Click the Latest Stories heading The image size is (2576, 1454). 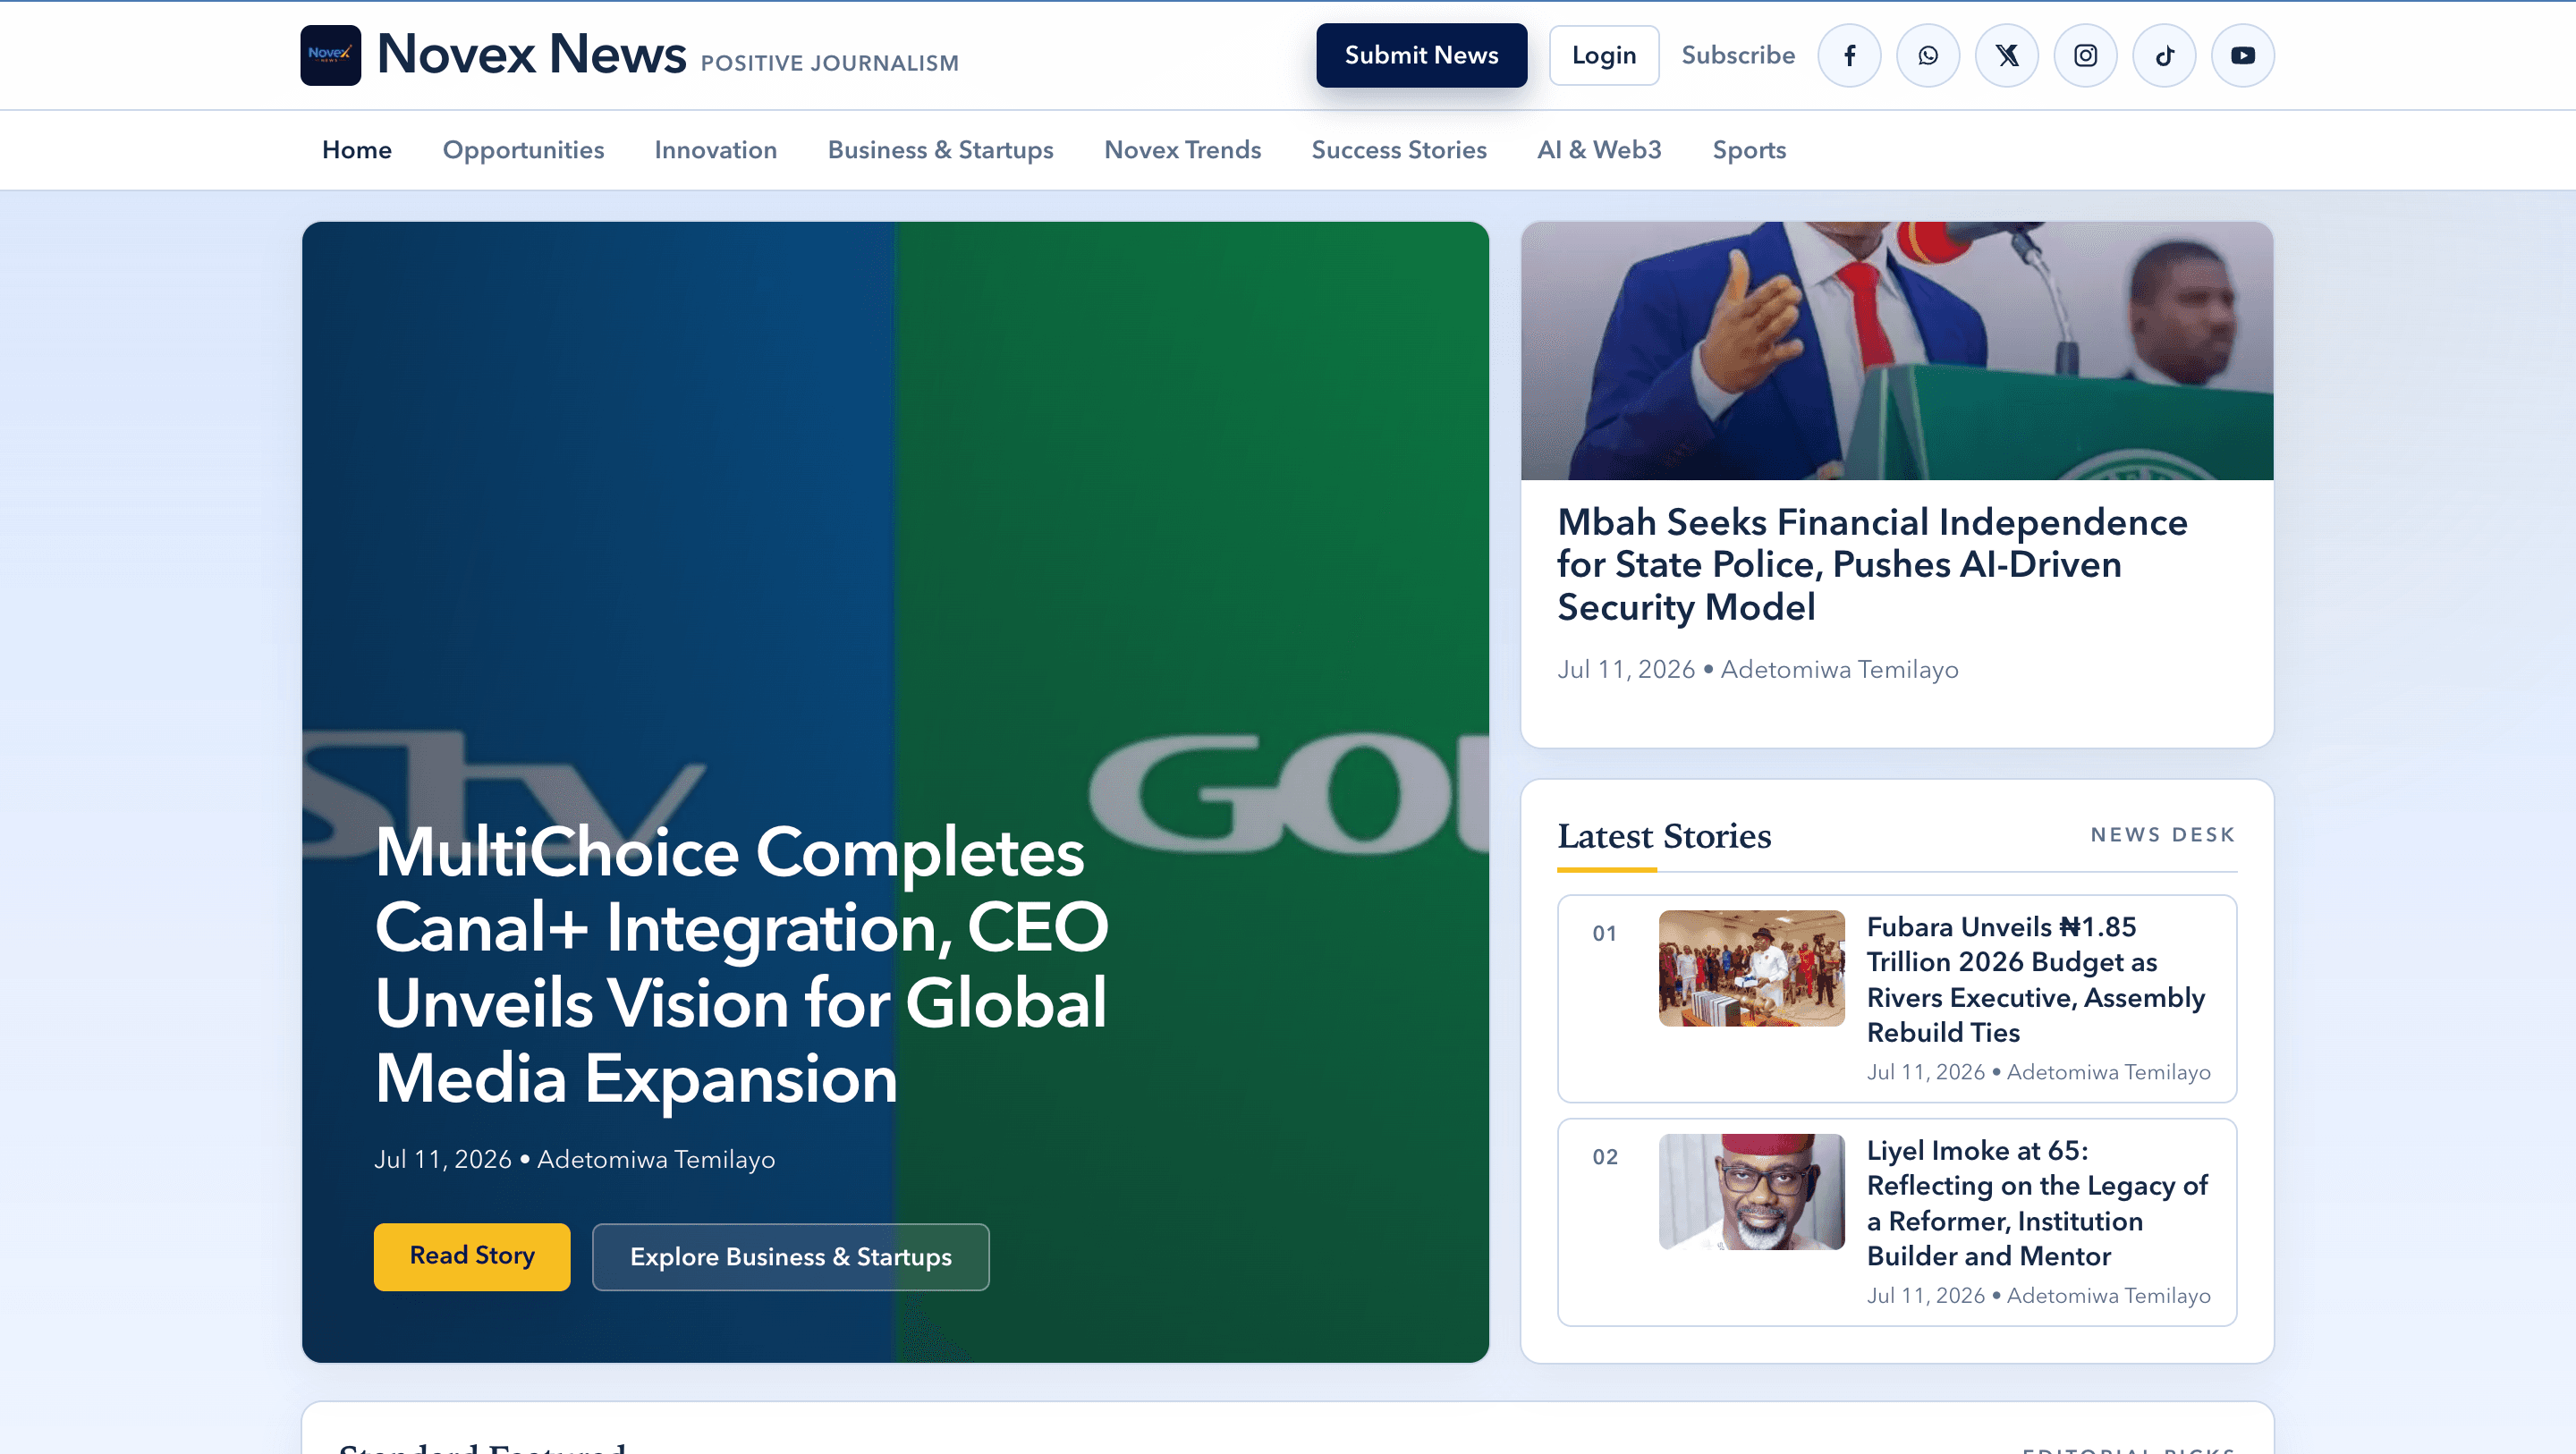[1664, 835]
